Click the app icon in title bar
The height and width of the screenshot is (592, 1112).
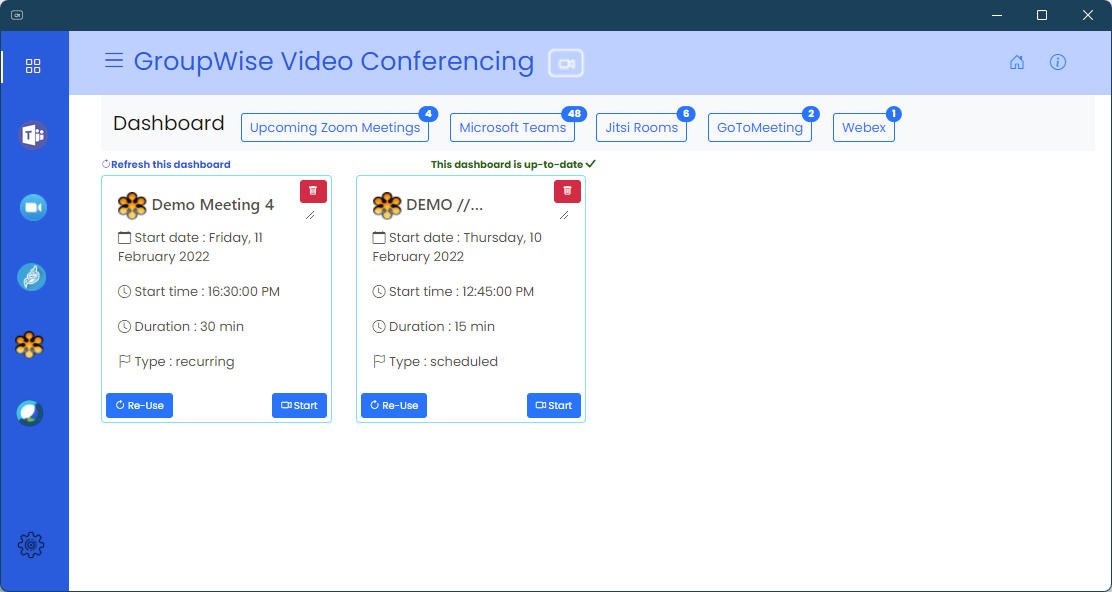click(17, 15)
